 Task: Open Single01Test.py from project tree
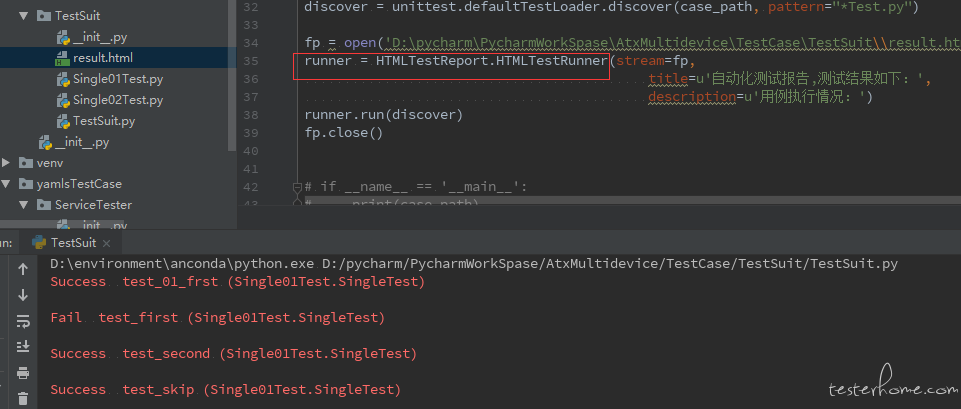coord(118,79)
